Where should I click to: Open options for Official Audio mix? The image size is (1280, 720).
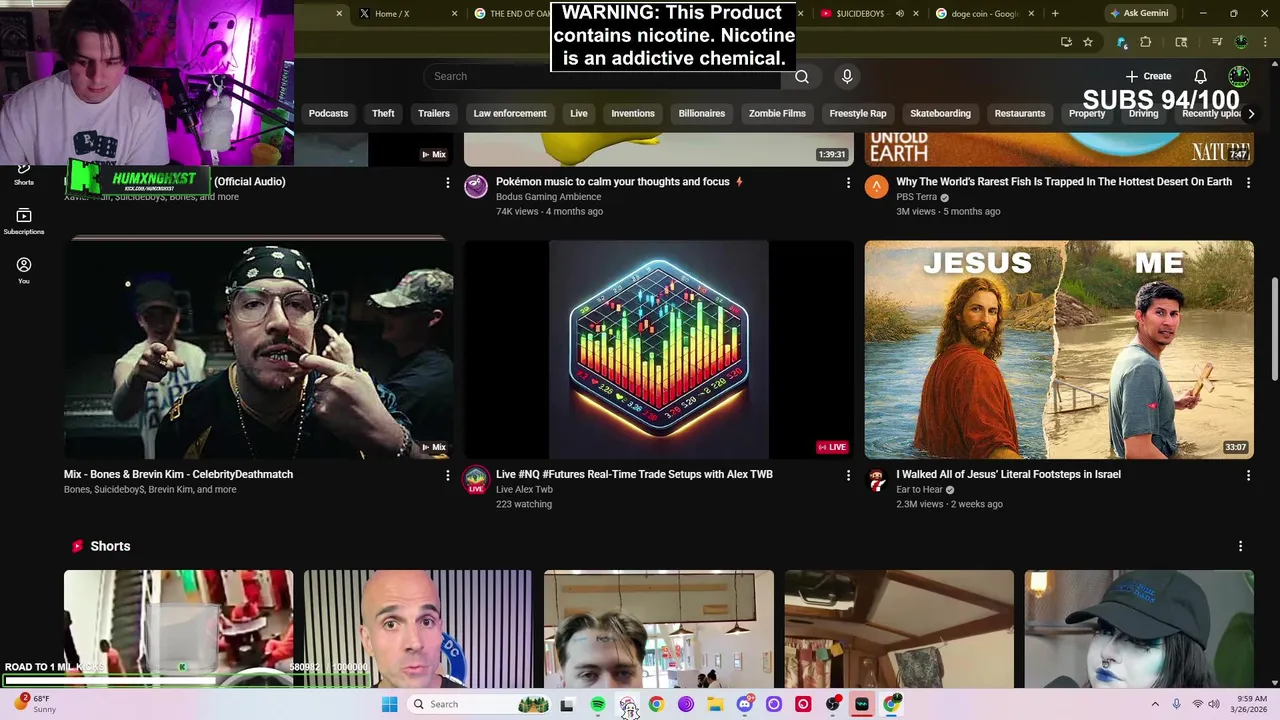click(447, 182)
